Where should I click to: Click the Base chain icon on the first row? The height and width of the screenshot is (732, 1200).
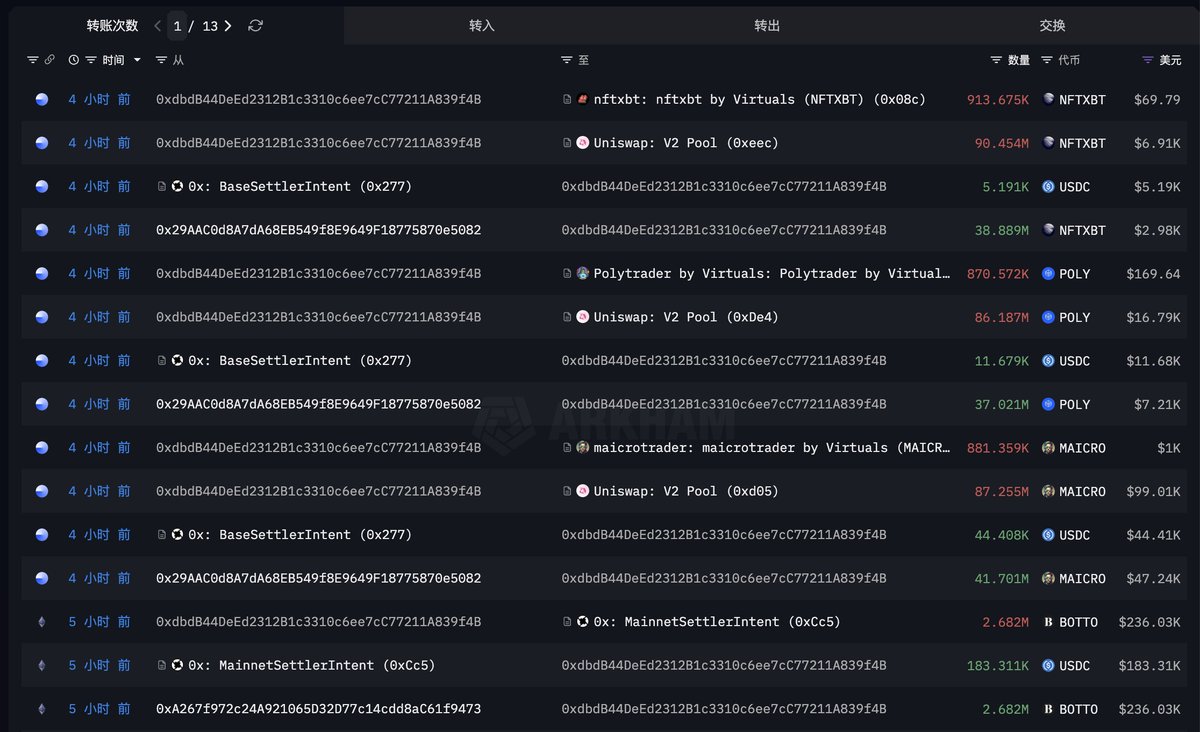[41, 99]
